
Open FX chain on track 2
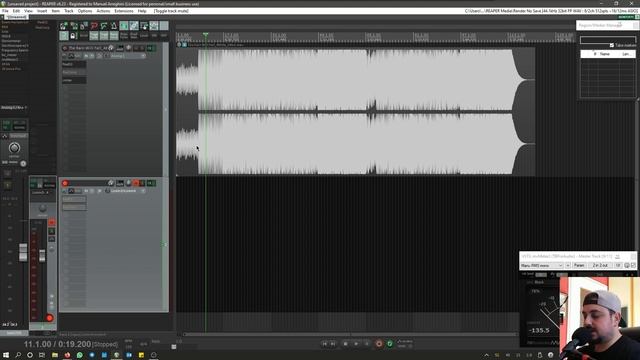point(151,183)
